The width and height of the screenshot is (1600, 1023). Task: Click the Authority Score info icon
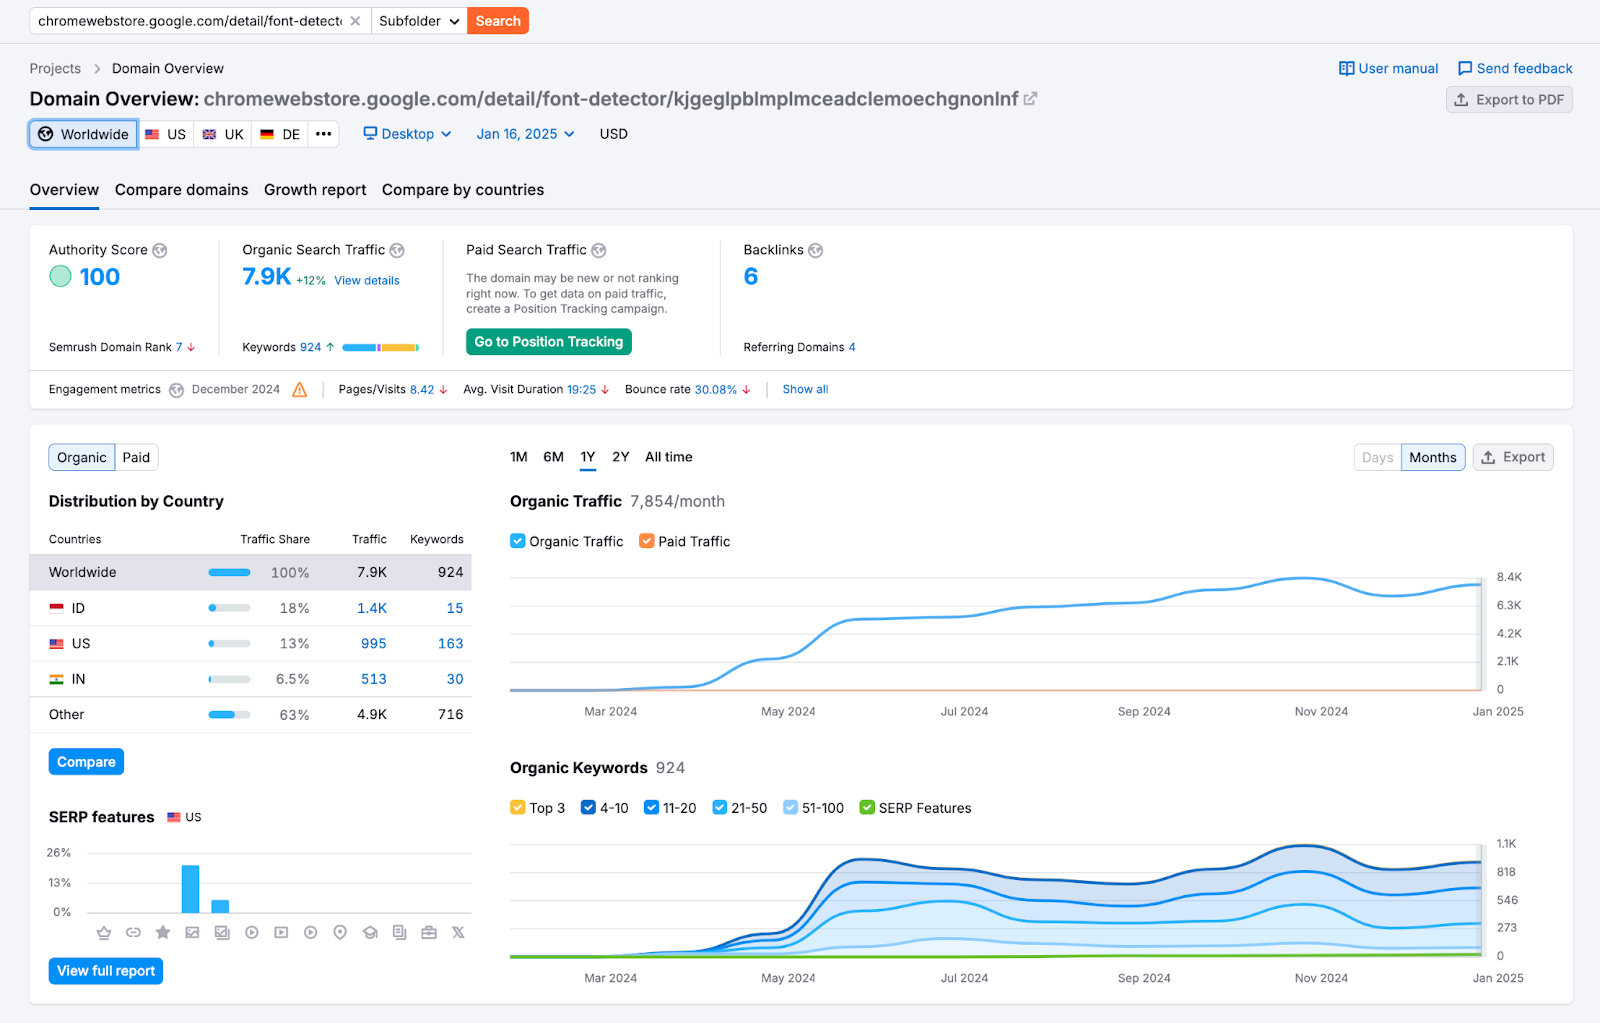click(160, 251)
